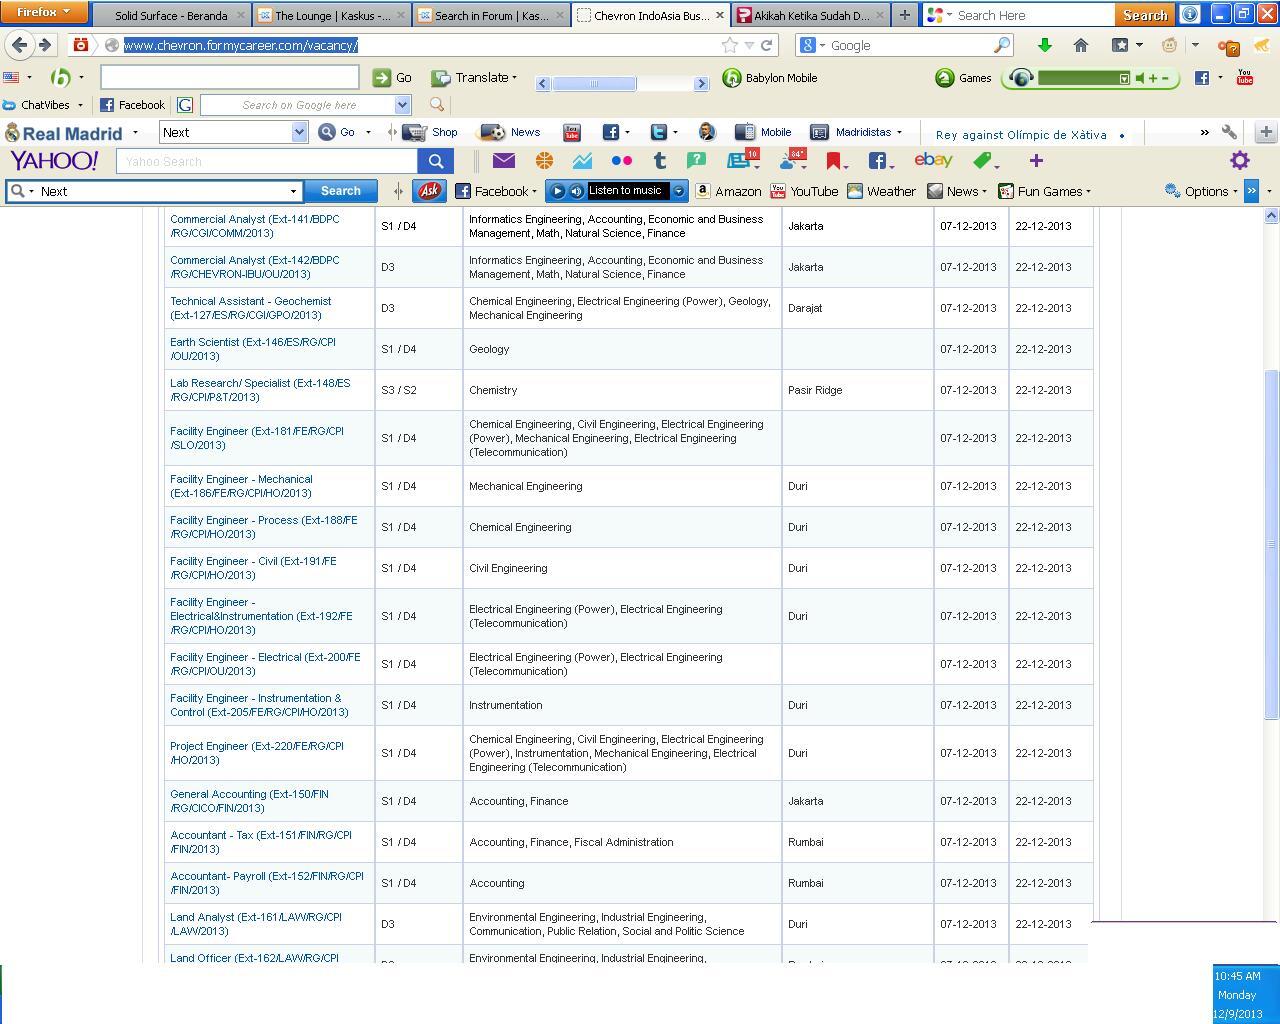Open Yahoo Mail envelope icon
Viewport: 1280px width, 1024px height.
pos(504,160)
